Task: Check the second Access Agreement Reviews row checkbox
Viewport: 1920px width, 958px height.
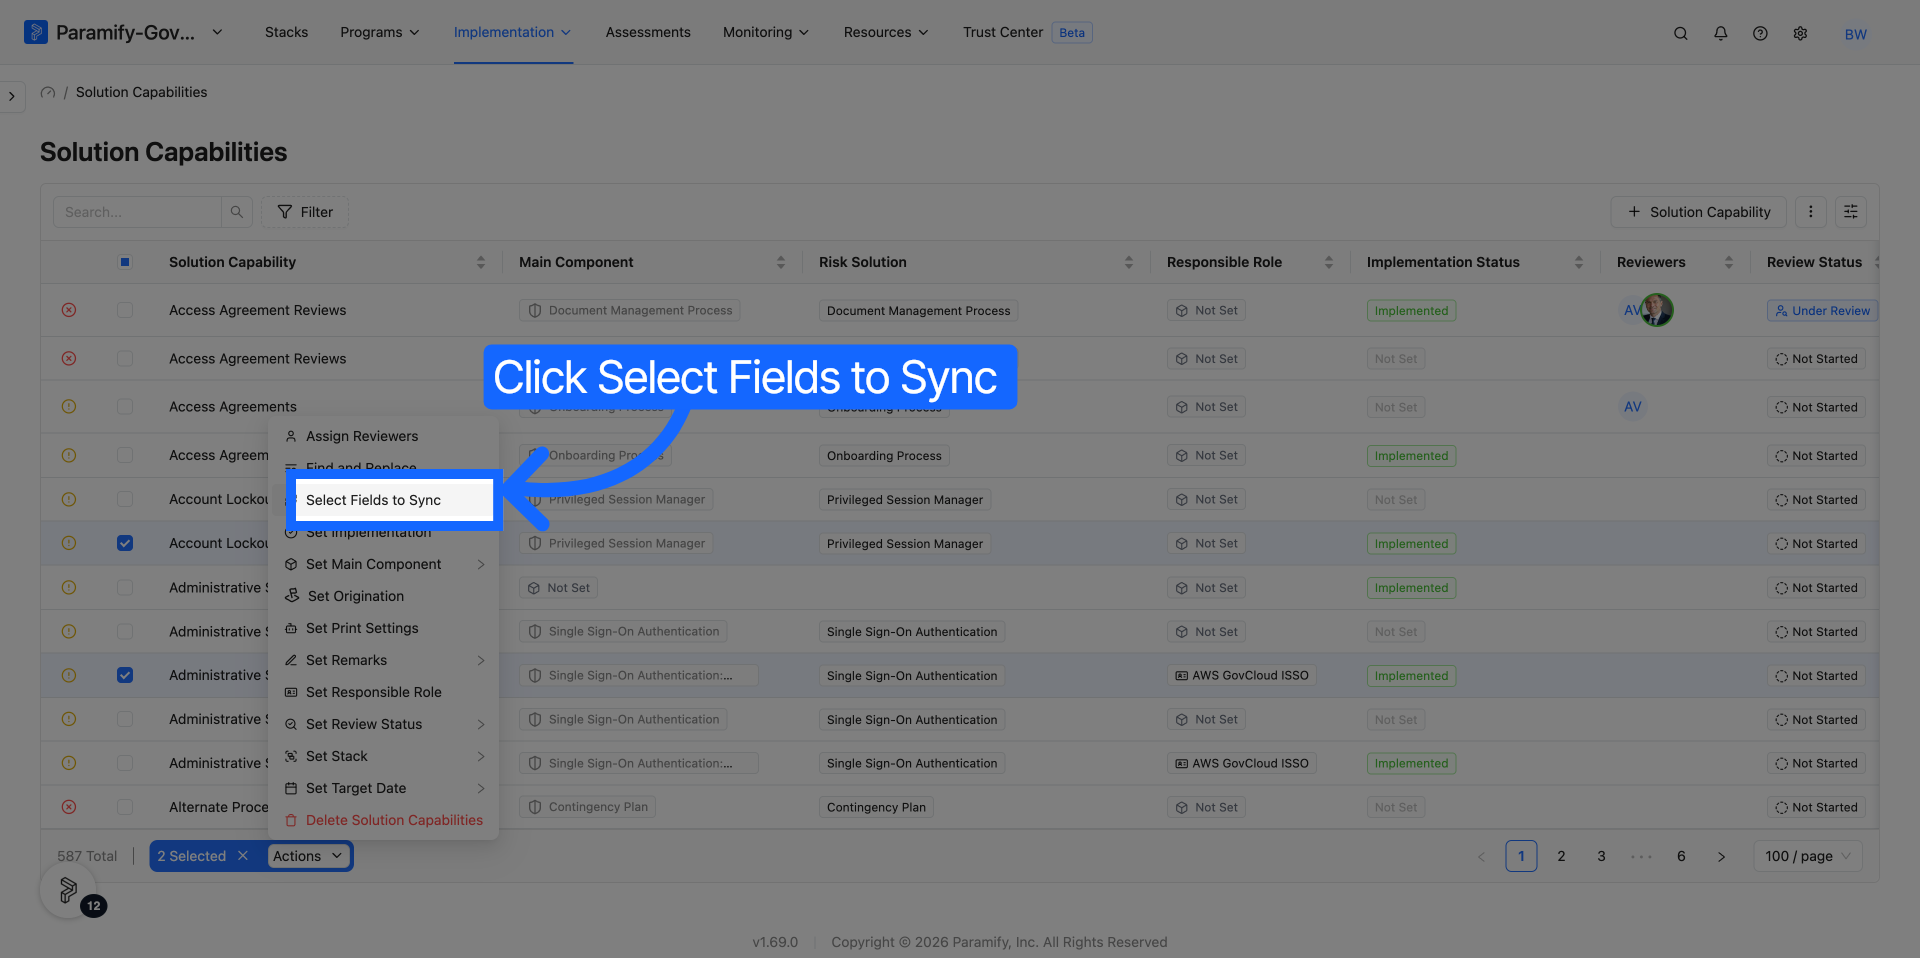Action: 125,358
